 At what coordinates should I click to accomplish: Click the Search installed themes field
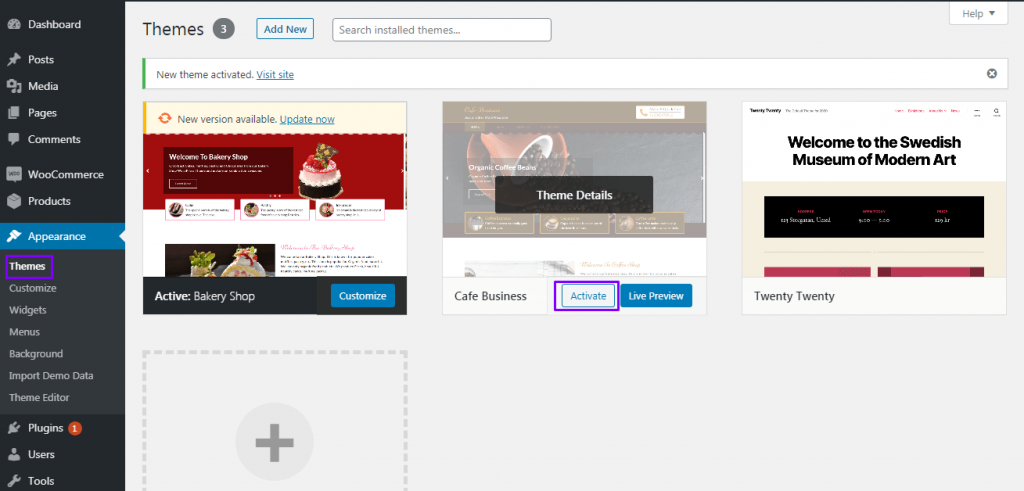pos(441,30)
